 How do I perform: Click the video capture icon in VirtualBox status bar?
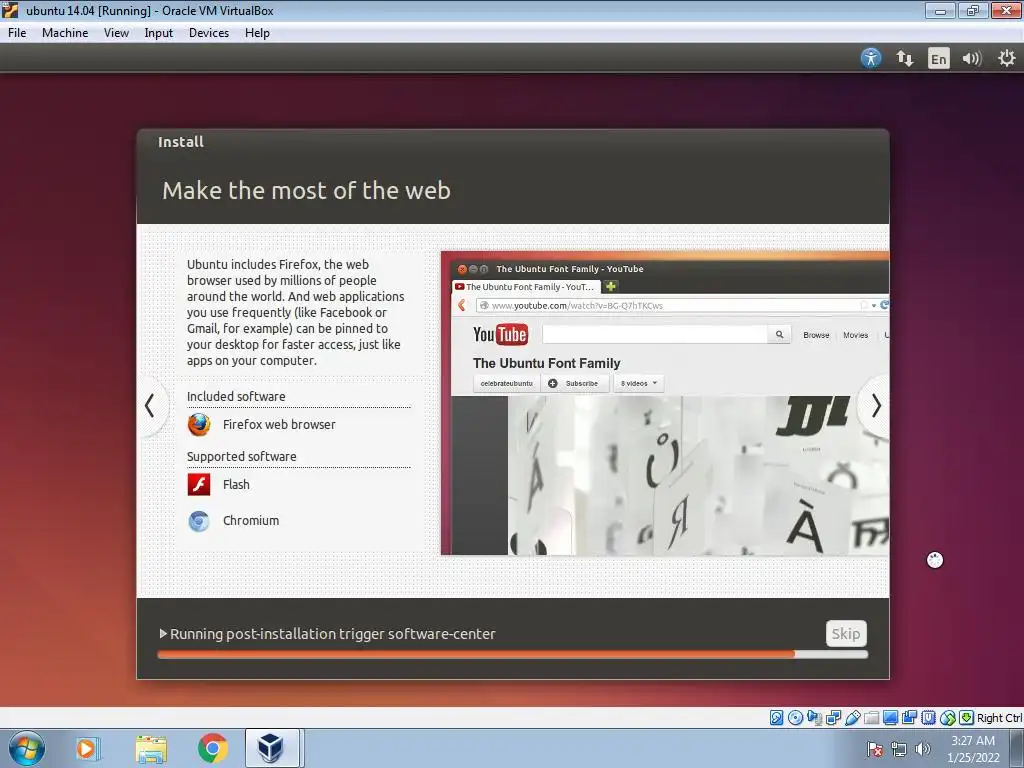pyautogui.click(x=909, y=718)
